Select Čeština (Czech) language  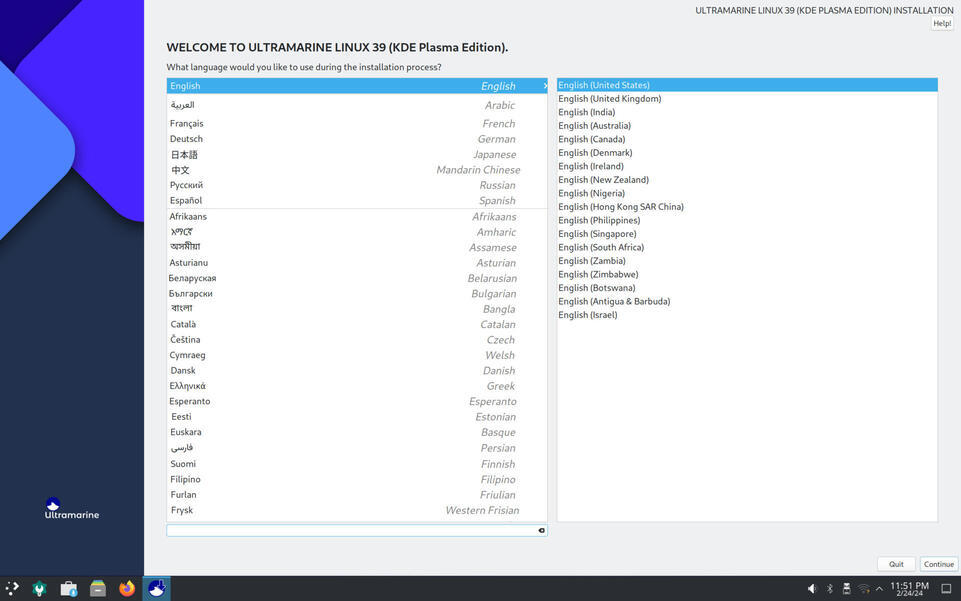pos(357,339)
